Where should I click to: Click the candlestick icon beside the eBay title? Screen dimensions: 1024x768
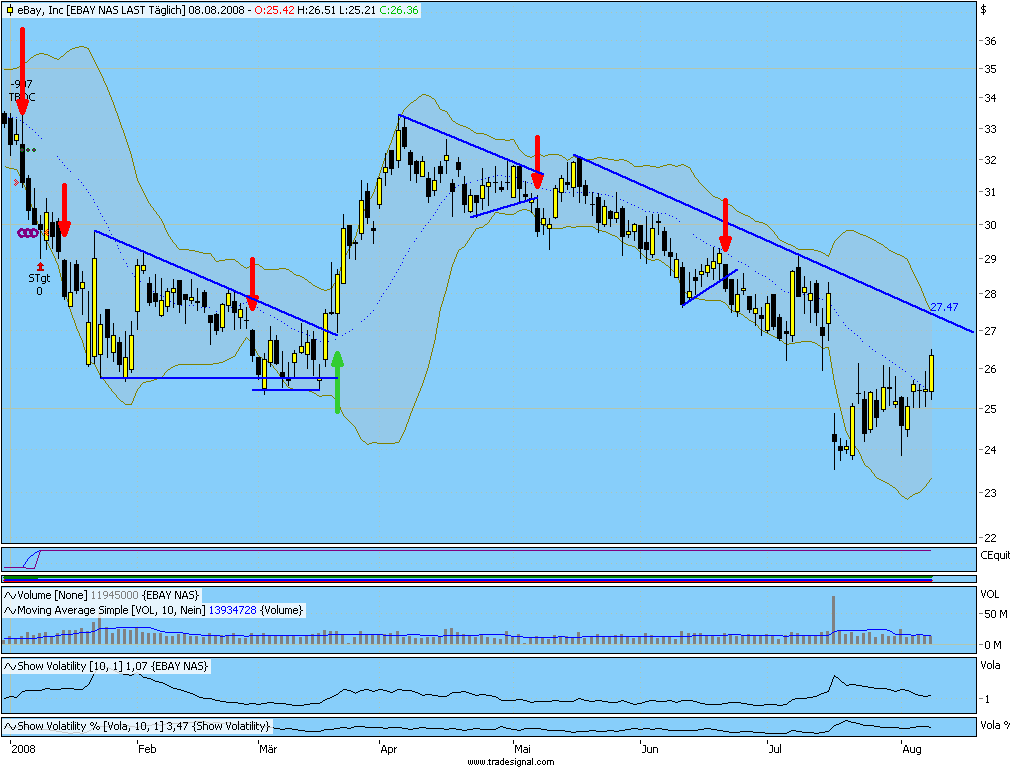coord(9,10)
